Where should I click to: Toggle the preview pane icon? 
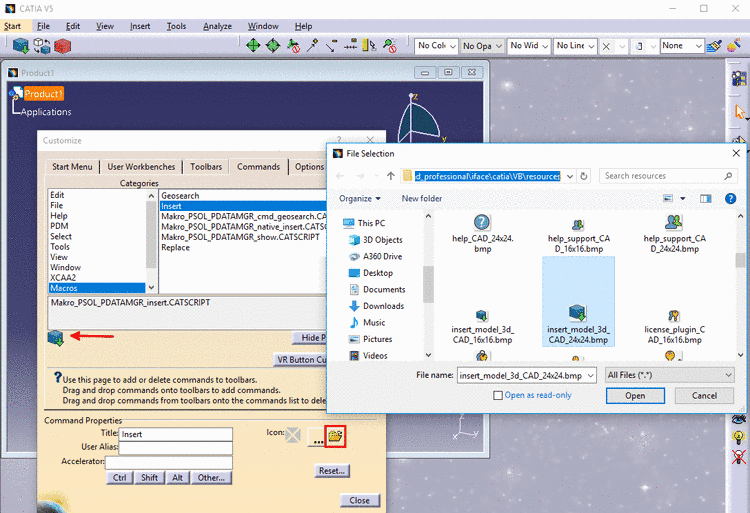click(698, 199)
